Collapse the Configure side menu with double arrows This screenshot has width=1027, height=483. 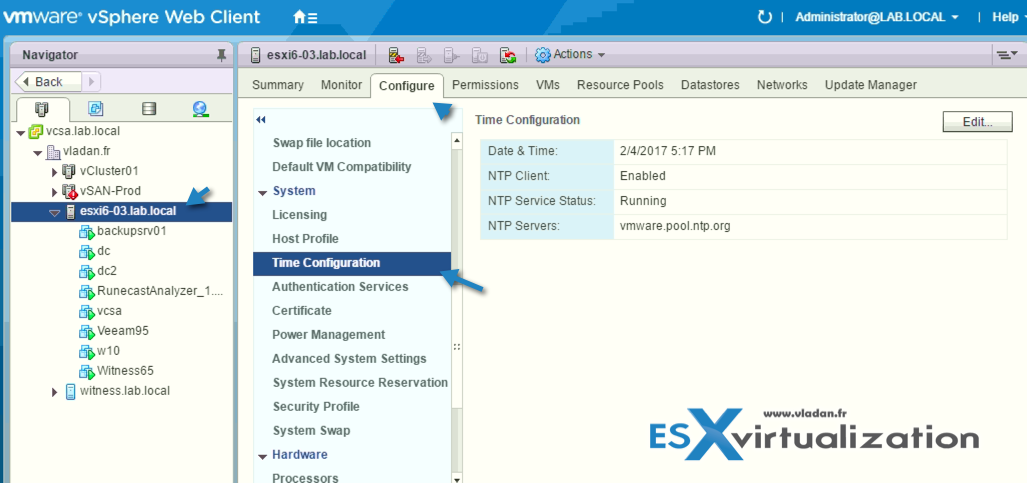click(261, 120)
